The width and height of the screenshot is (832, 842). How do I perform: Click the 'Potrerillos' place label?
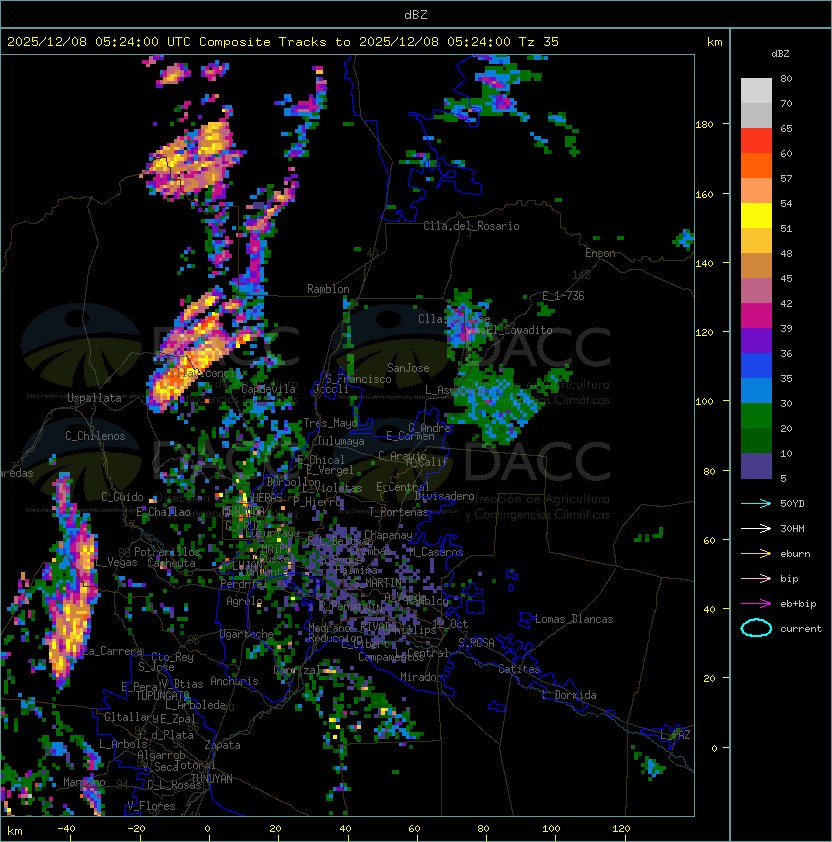coord(167,552)
